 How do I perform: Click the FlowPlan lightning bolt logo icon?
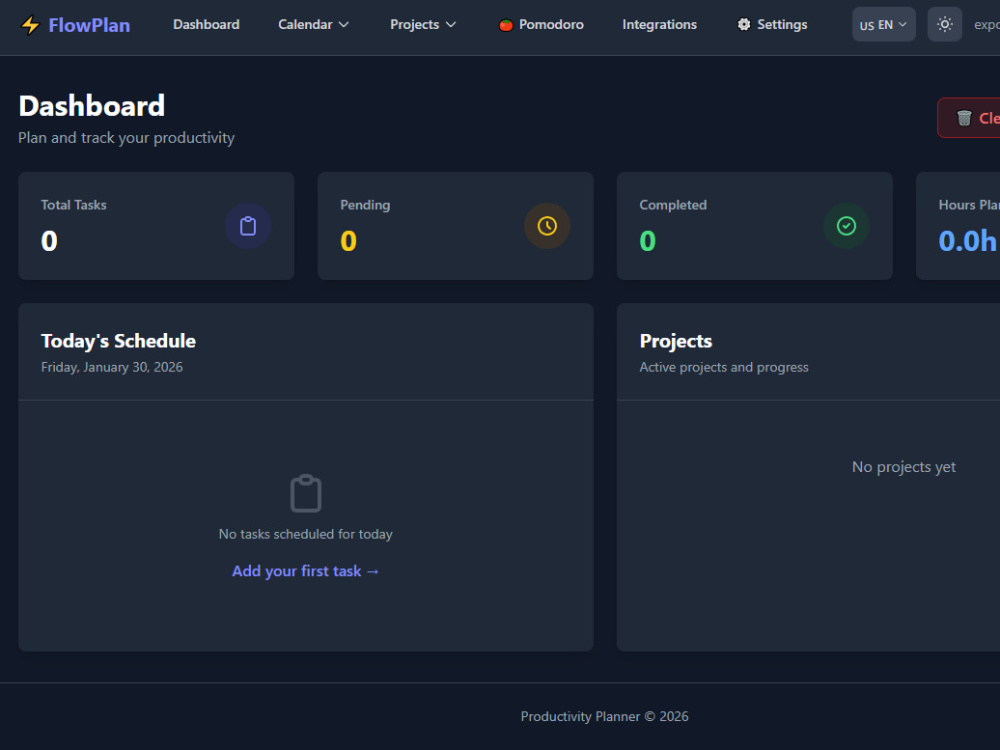(30, 25)
